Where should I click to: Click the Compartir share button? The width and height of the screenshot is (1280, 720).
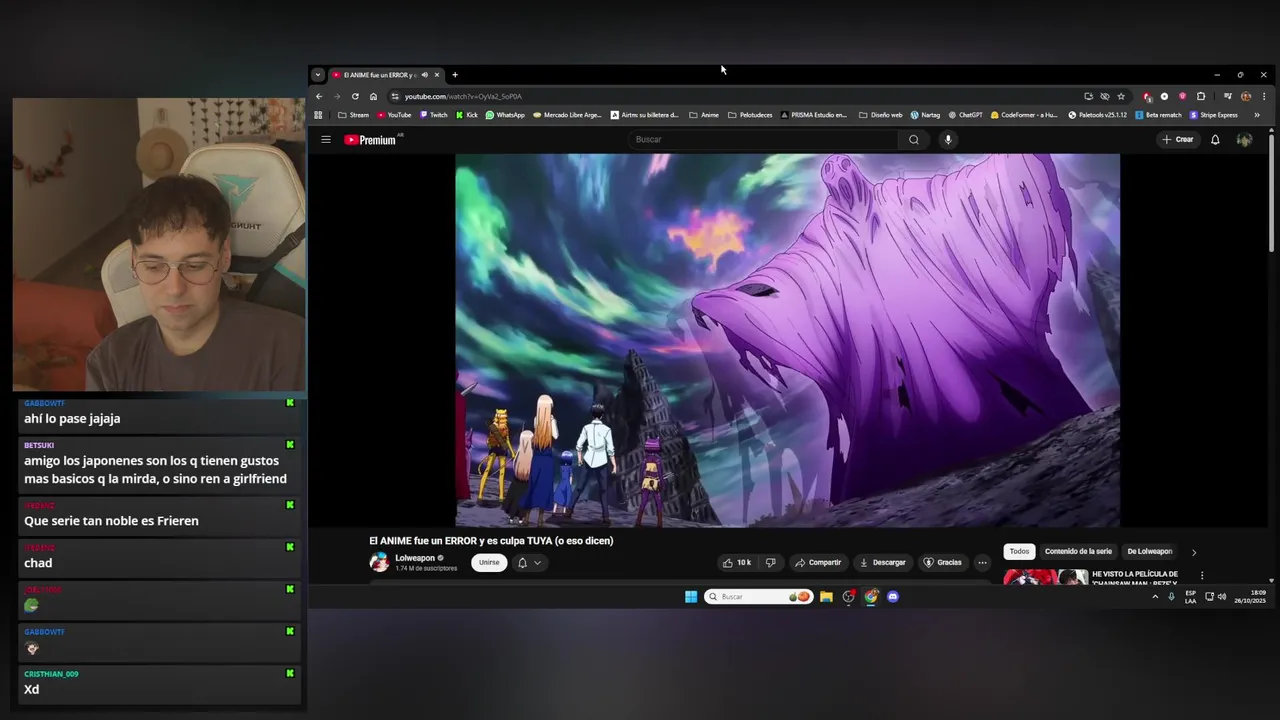(818, 563)
